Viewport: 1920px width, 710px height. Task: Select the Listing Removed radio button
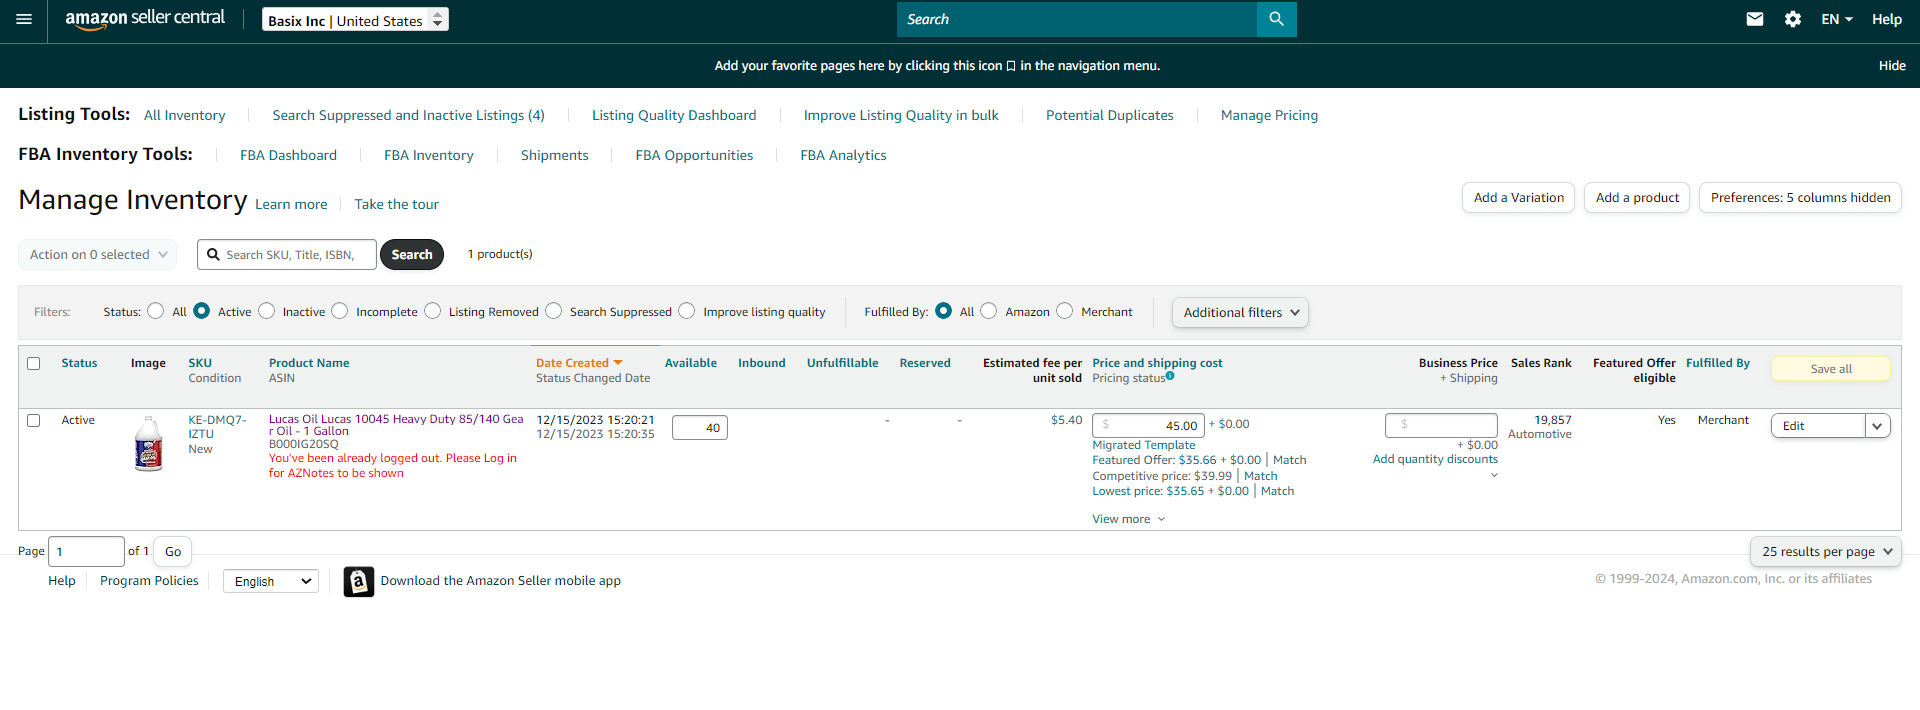pos(432,311)
